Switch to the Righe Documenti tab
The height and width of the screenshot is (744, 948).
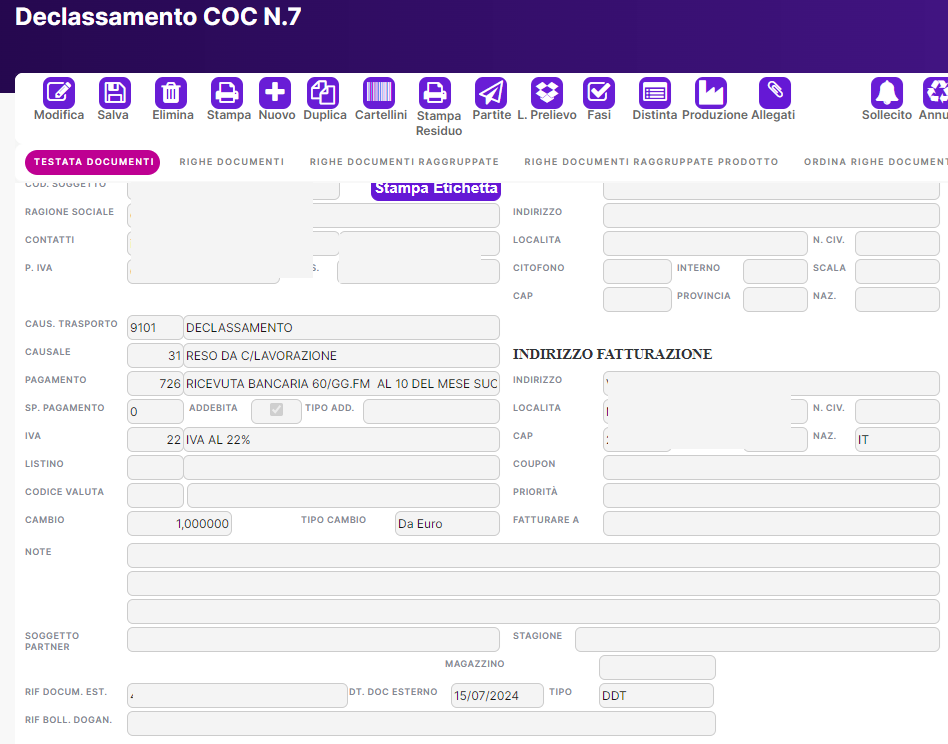(231, 160)
